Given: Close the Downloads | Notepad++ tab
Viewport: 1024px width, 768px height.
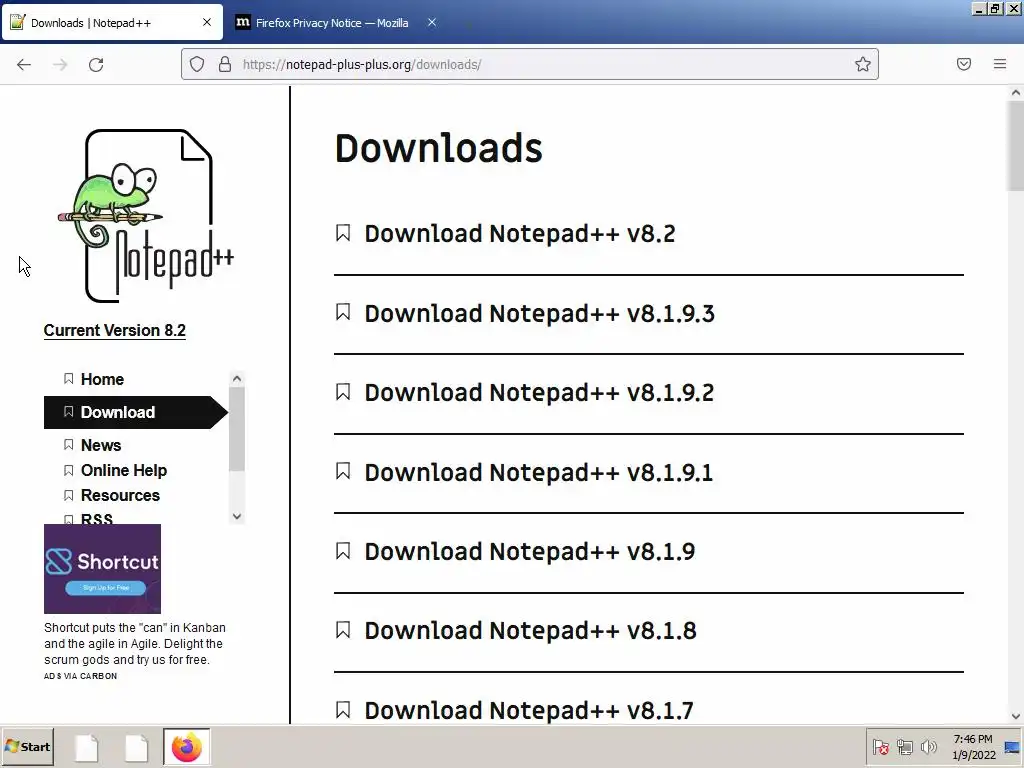Looking at the screenshot, I should click(207, 22).
